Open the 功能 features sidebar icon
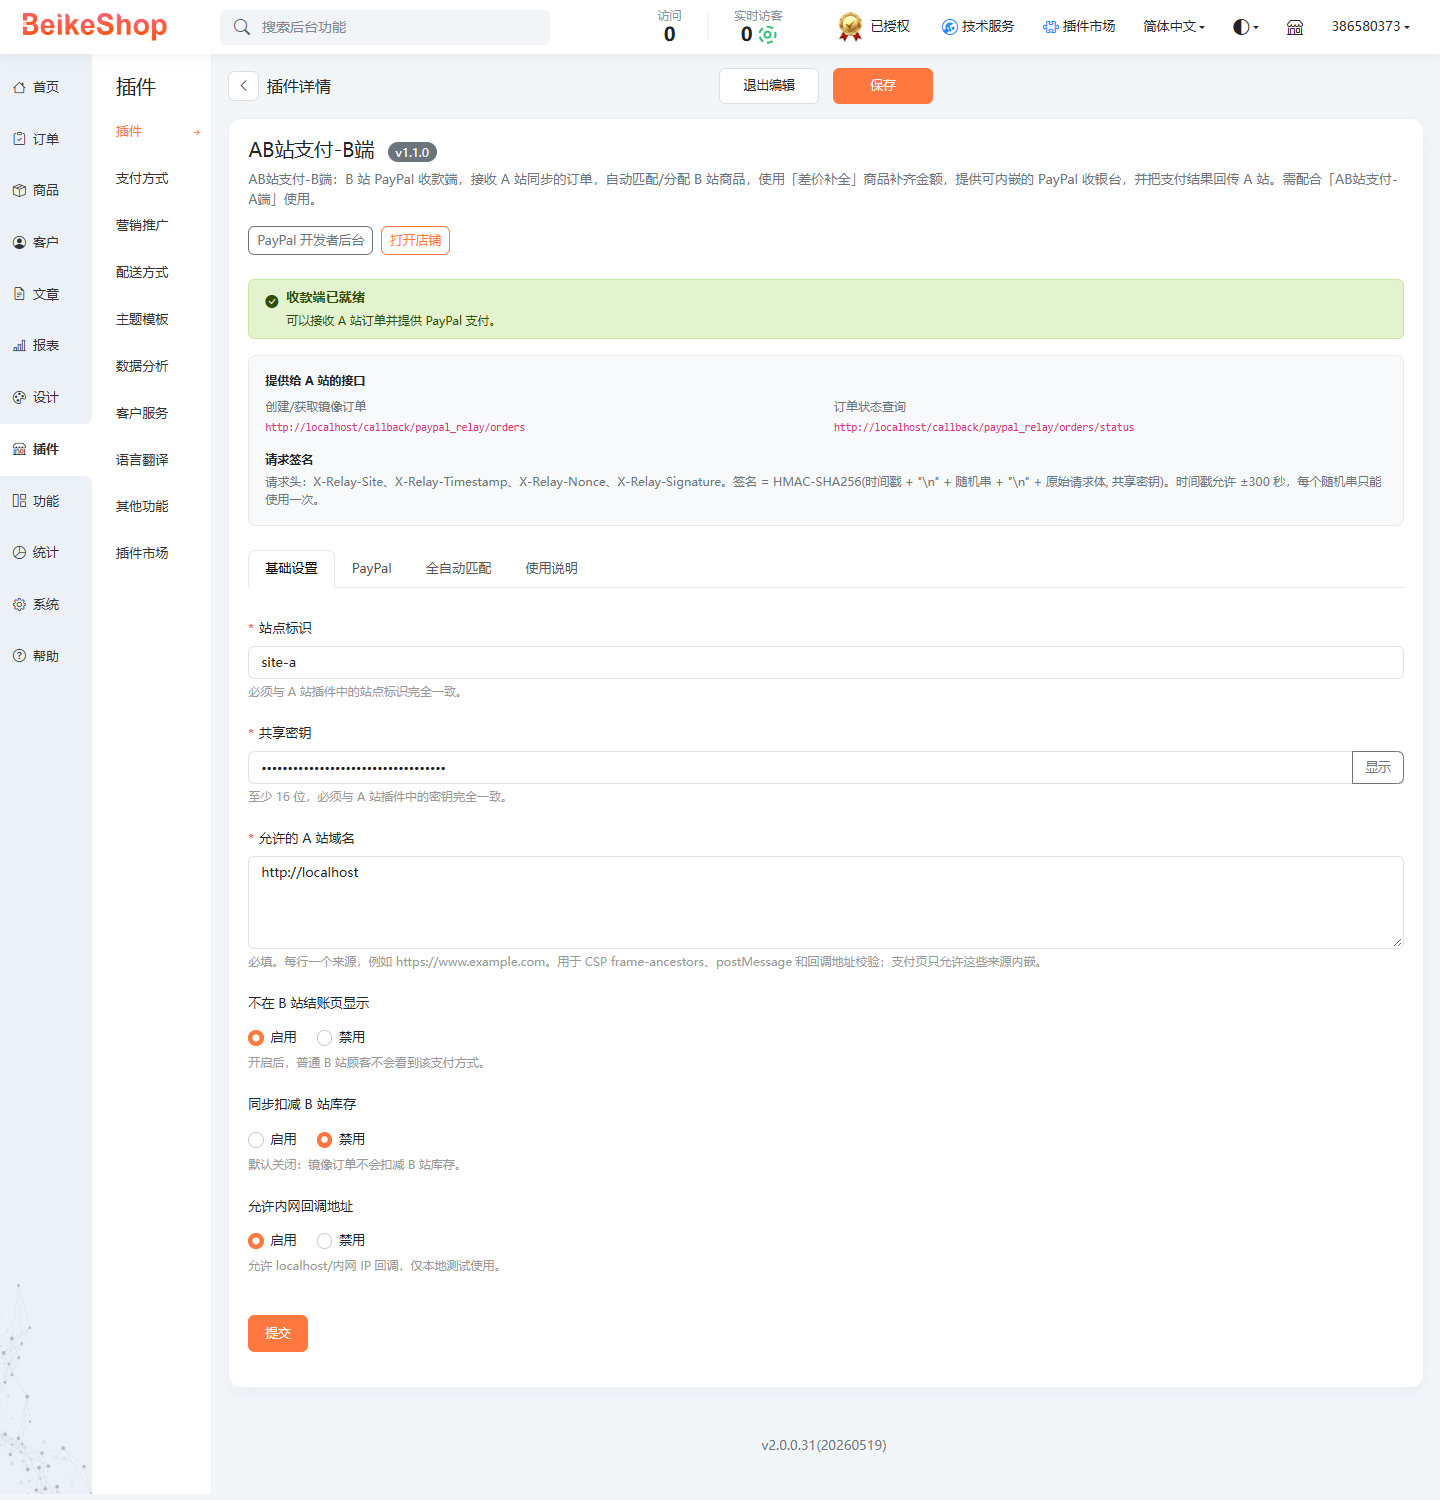The width and height of the screenshot is (1440, 1500). tap(19, 501)
